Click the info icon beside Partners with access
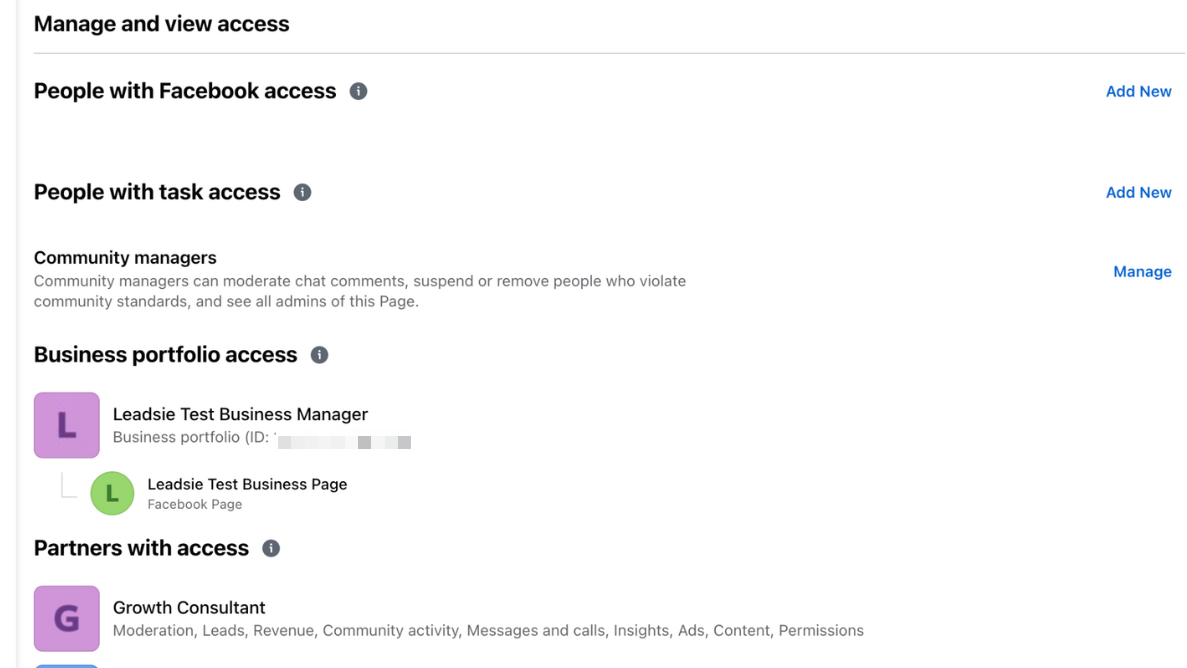Screen dimensions: 1187x668 (x=270, y=548)
